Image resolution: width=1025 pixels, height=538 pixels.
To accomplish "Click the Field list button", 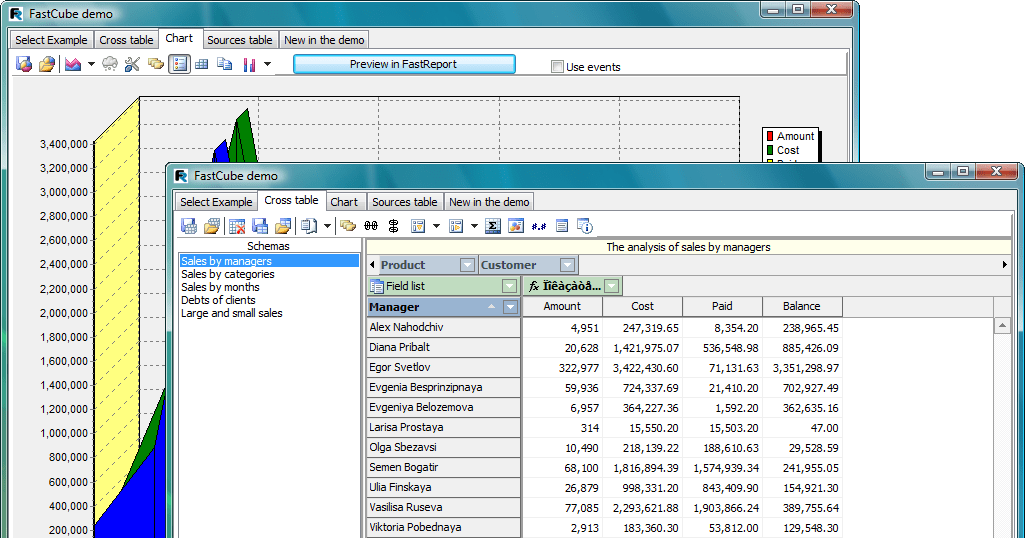I will (x=443, y=286).
